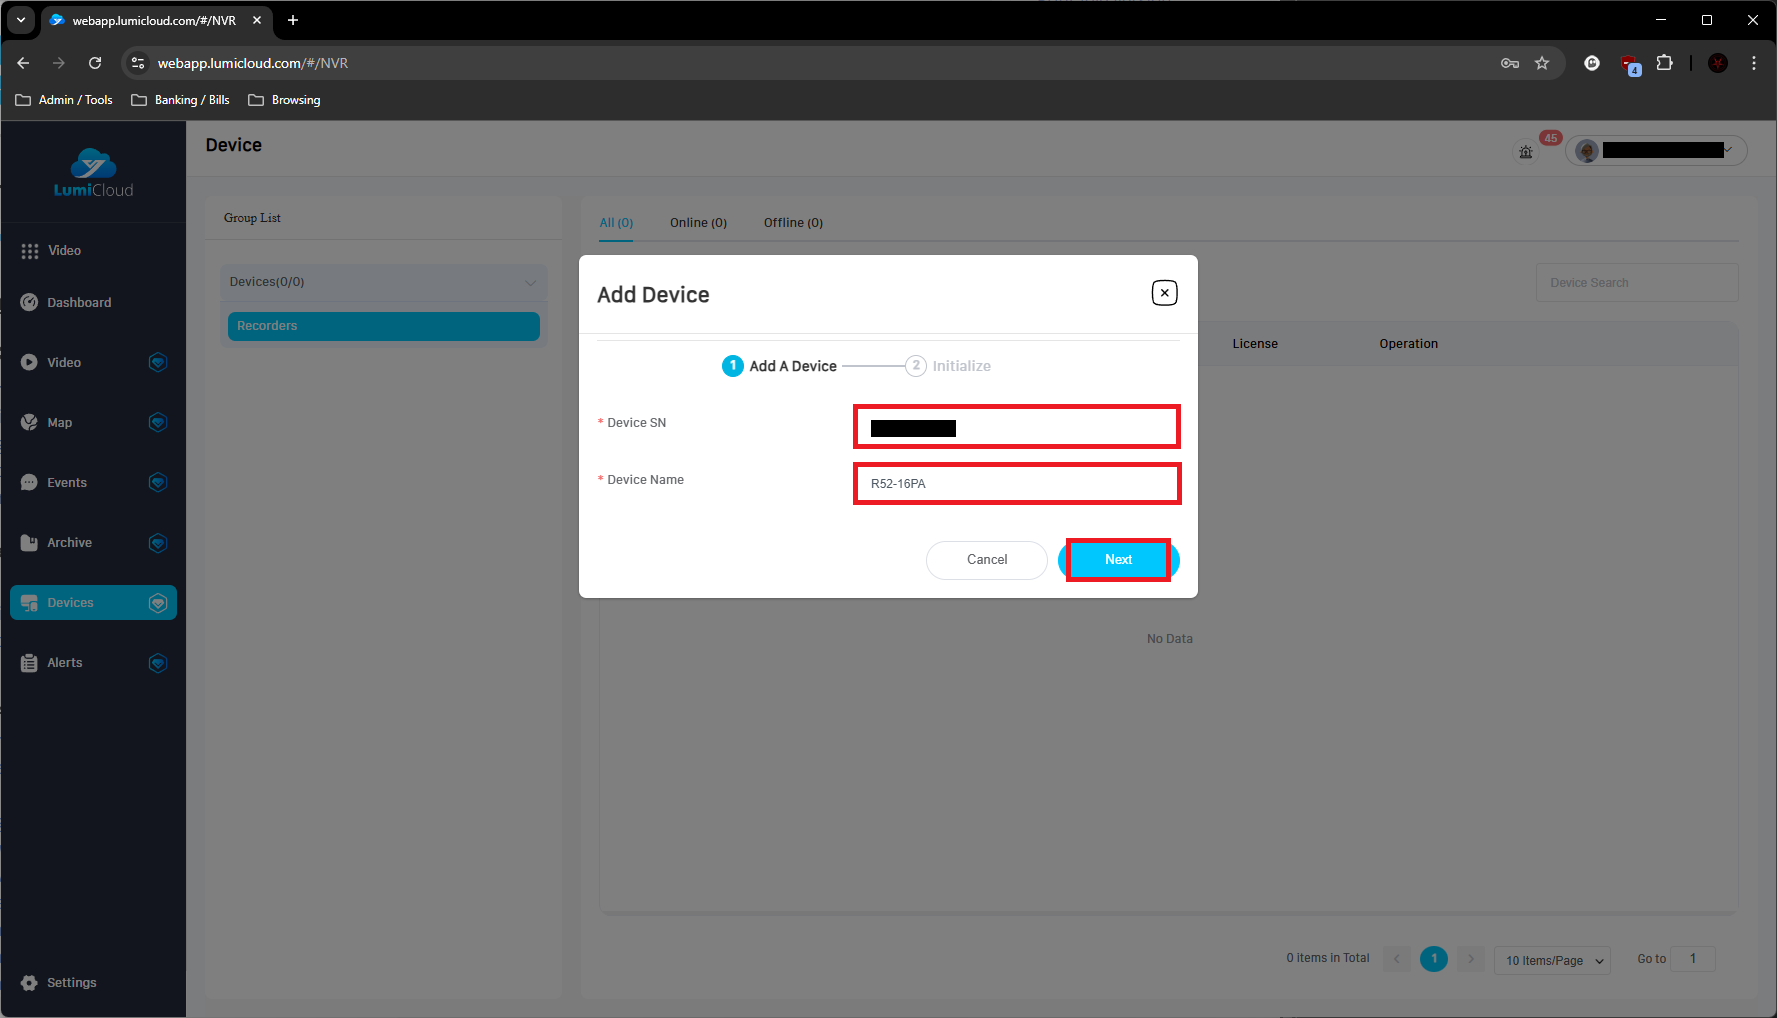
Task: Switch to the Offline (0) tab
Action: (793, 223)
